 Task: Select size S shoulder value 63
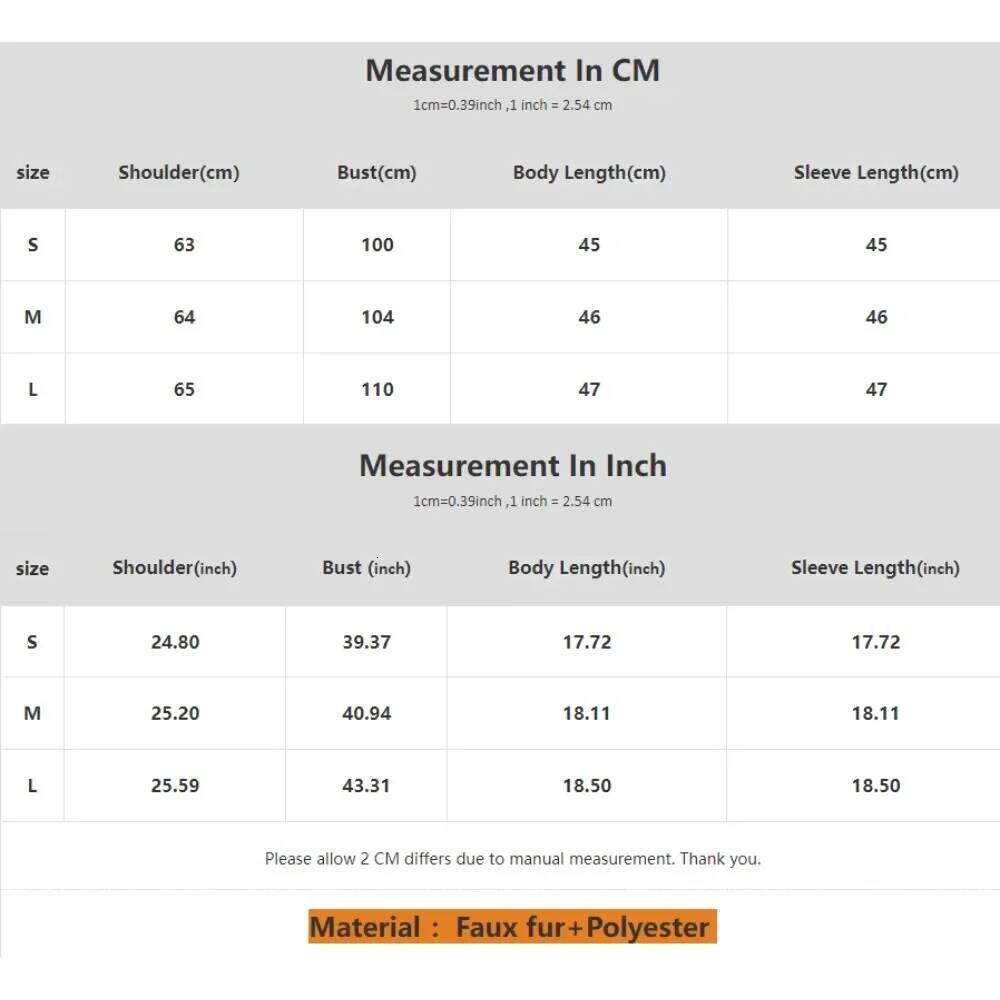(x=184, y=245)
